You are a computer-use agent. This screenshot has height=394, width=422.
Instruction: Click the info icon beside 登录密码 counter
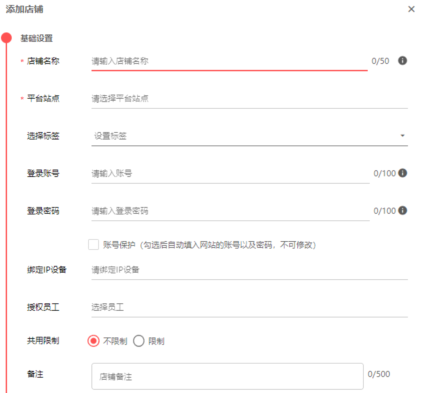(x=402, y=210)
